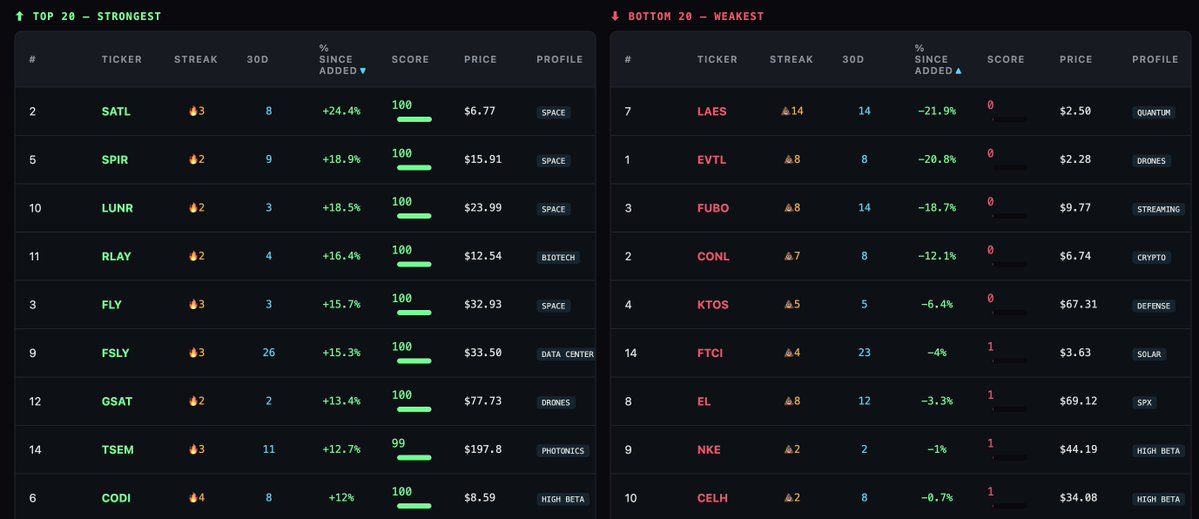Select the DATA CENTER profile tag on FSLY
Viewport: 1199px width, 519px height.
(x=567, y=354)
